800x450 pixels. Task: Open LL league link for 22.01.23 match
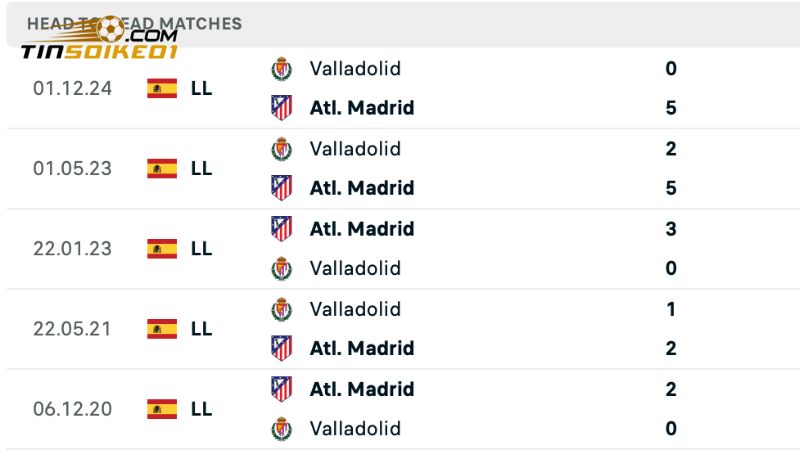click(x=201, y=248)
